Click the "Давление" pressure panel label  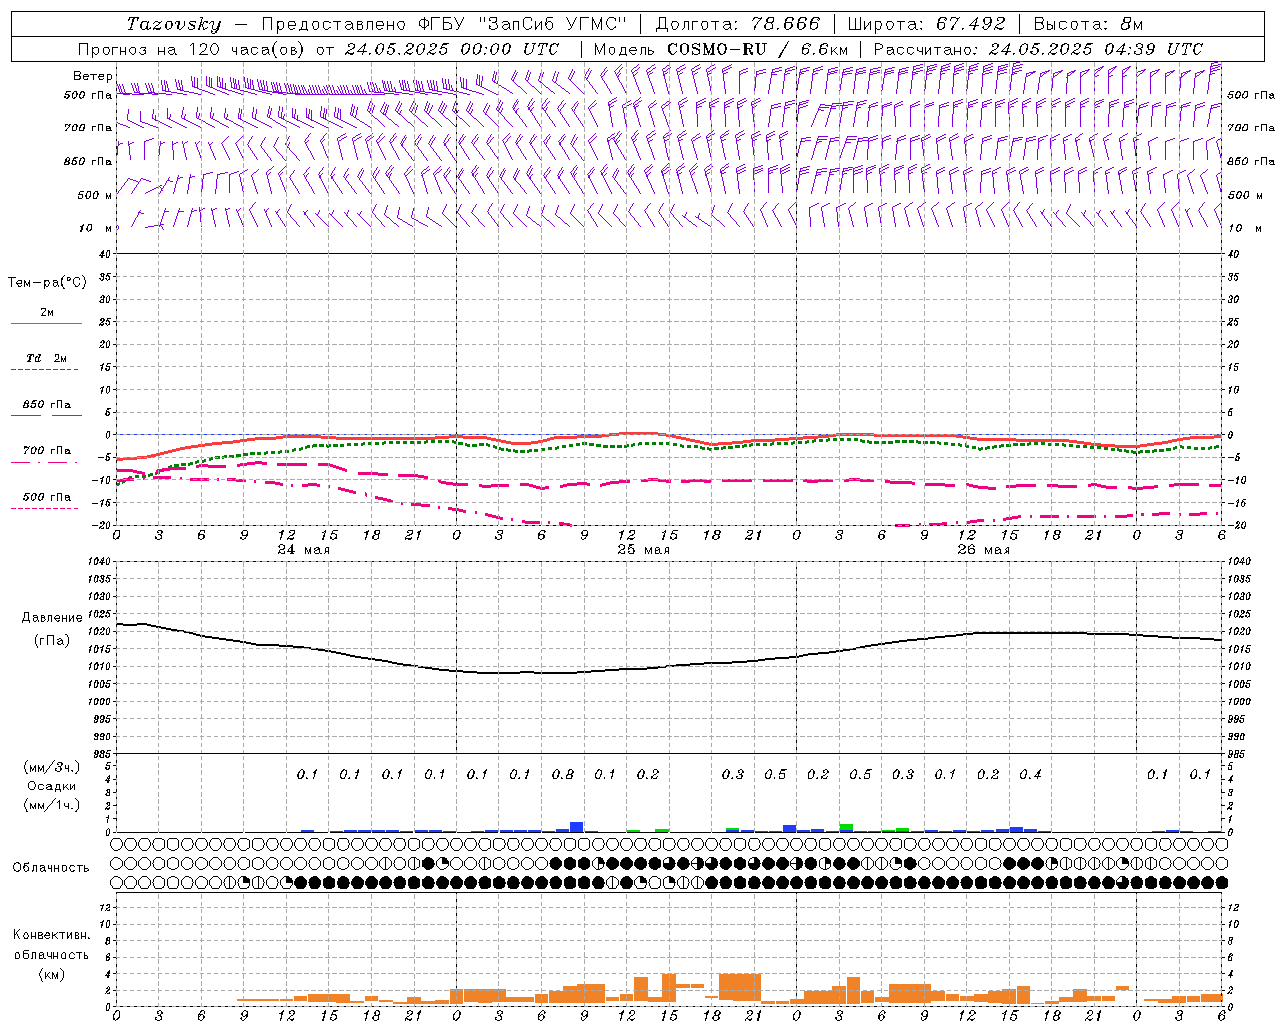pyautogui.click(x=52, y=618)
